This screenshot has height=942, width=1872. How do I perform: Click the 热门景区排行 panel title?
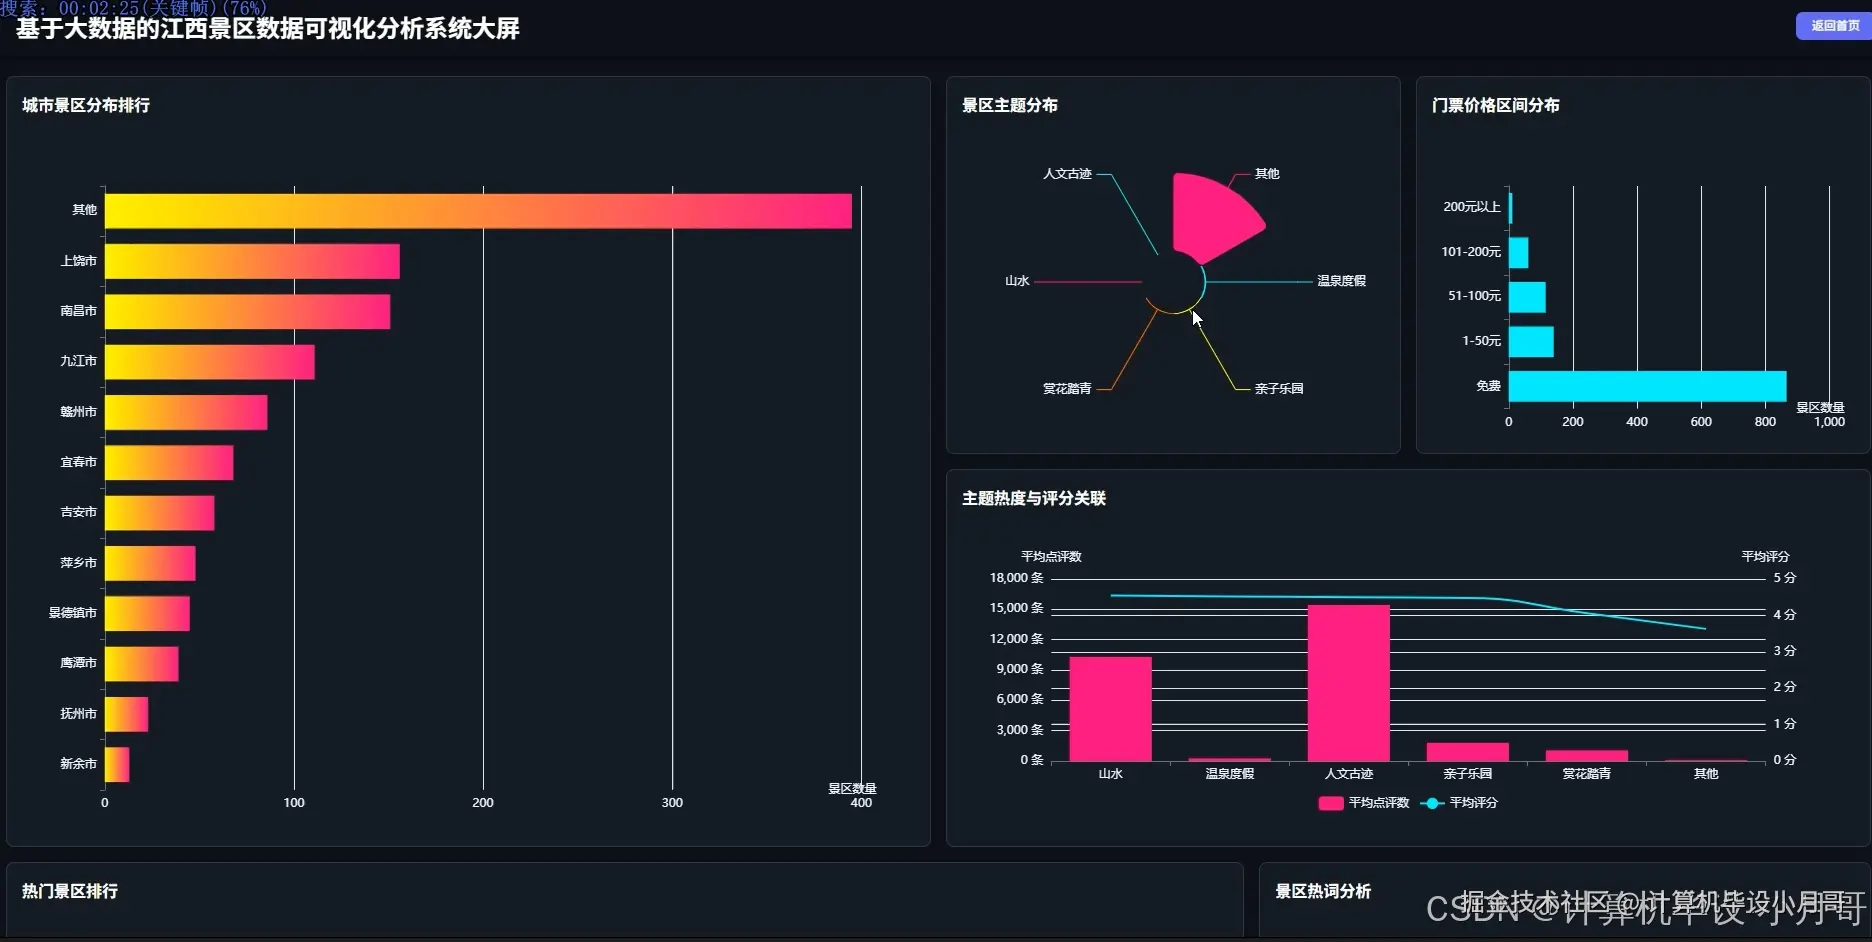coord(70,892)
